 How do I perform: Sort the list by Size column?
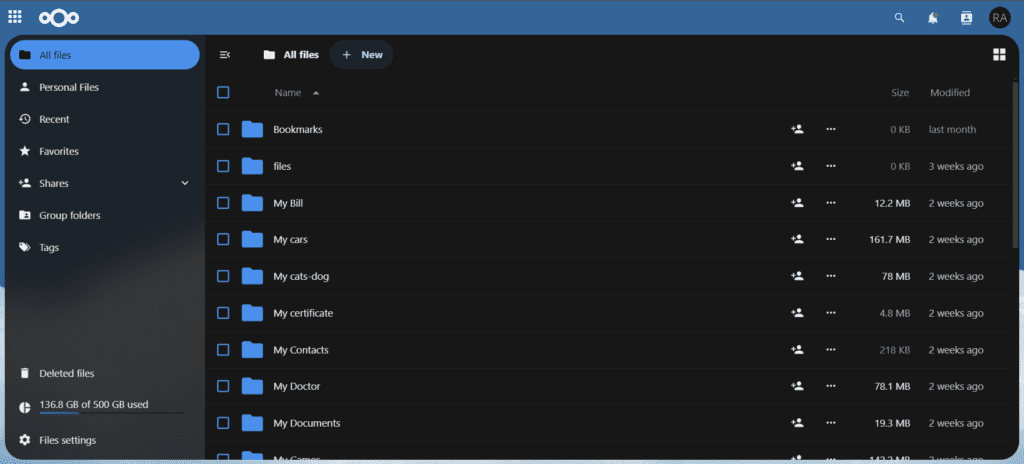[x=900, y=93]
